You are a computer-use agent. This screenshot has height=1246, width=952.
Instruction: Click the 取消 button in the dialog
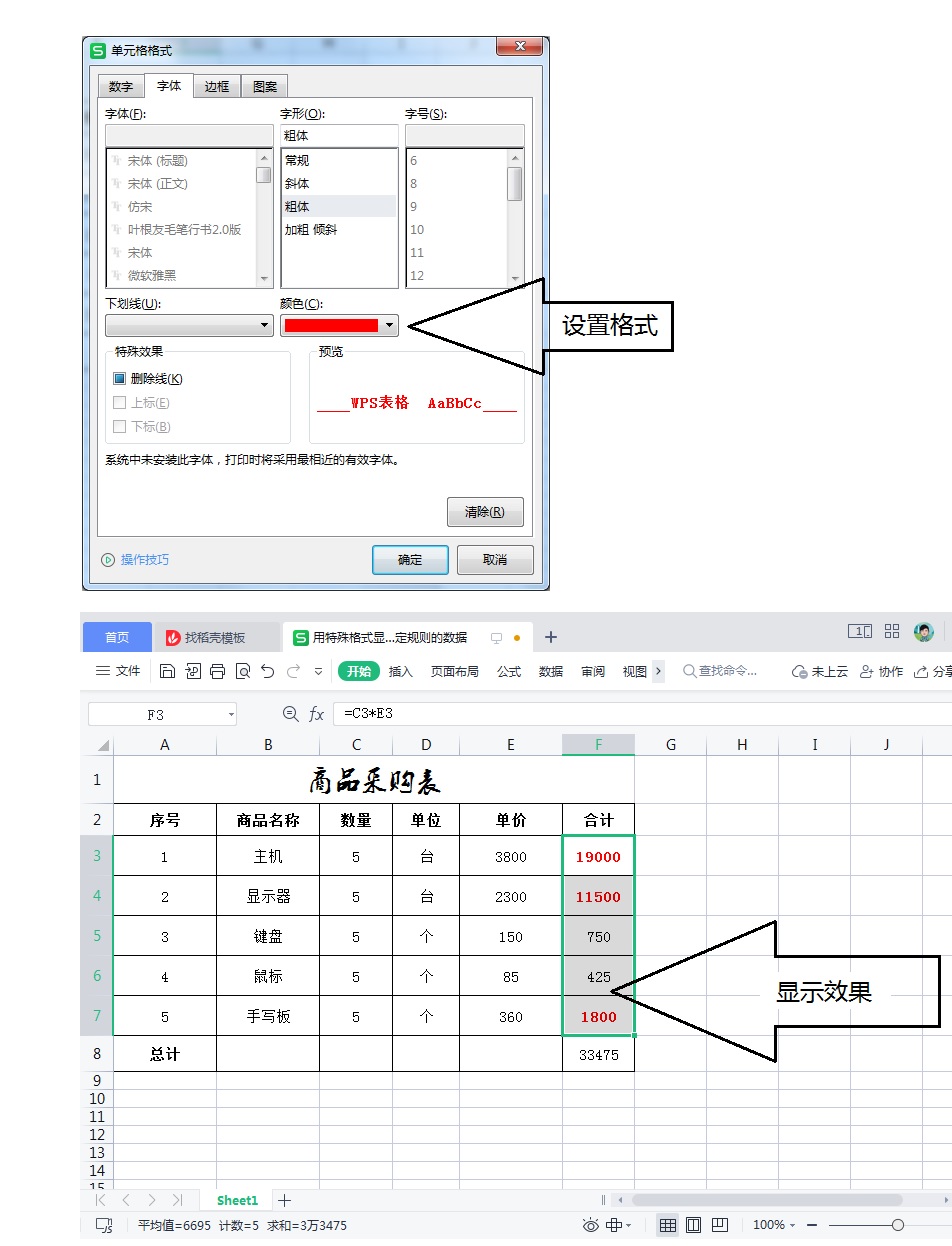coord(495,560)
